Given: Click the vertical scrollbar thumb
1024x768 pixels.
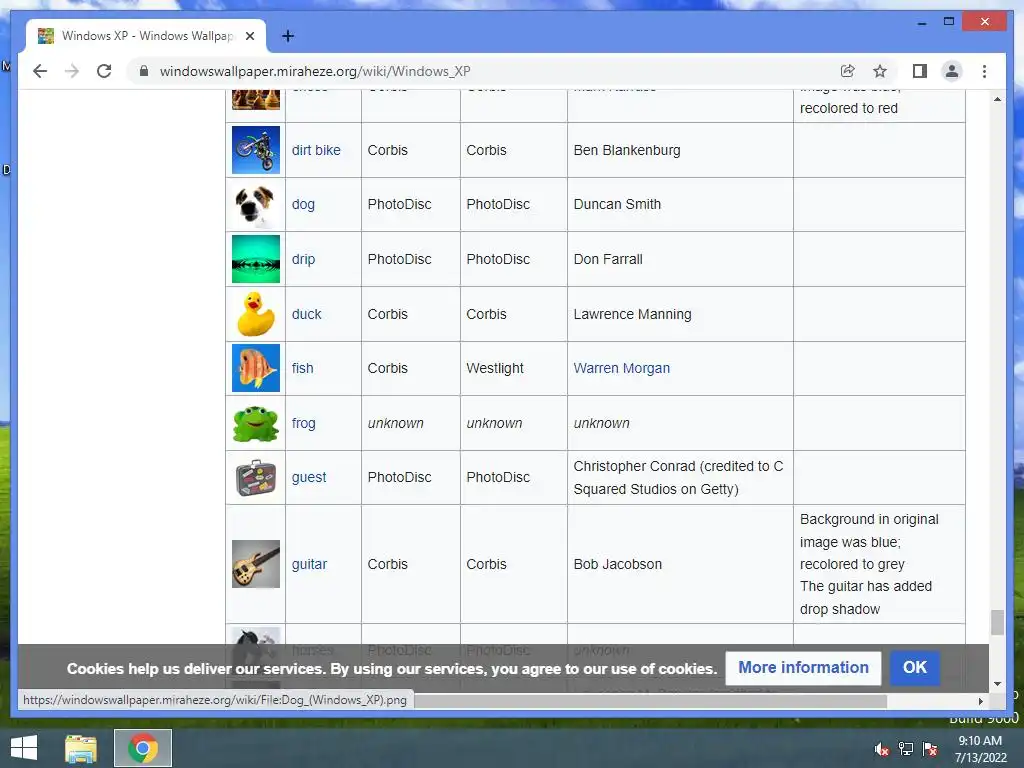Looking at the screenshot, I should [997, 622].
